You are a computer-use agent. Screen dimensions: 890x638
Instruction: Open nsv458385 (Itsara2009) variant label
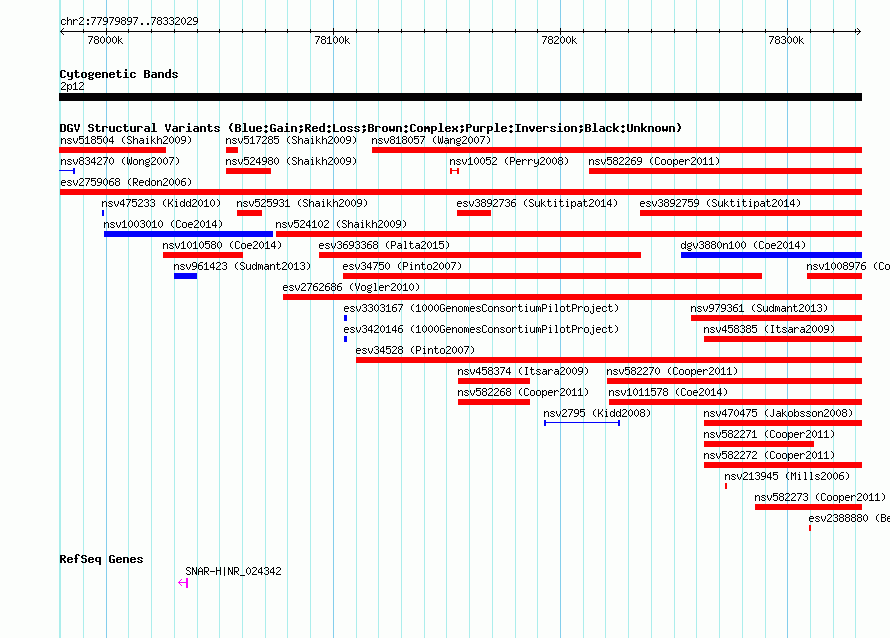(x=769, y=329)
